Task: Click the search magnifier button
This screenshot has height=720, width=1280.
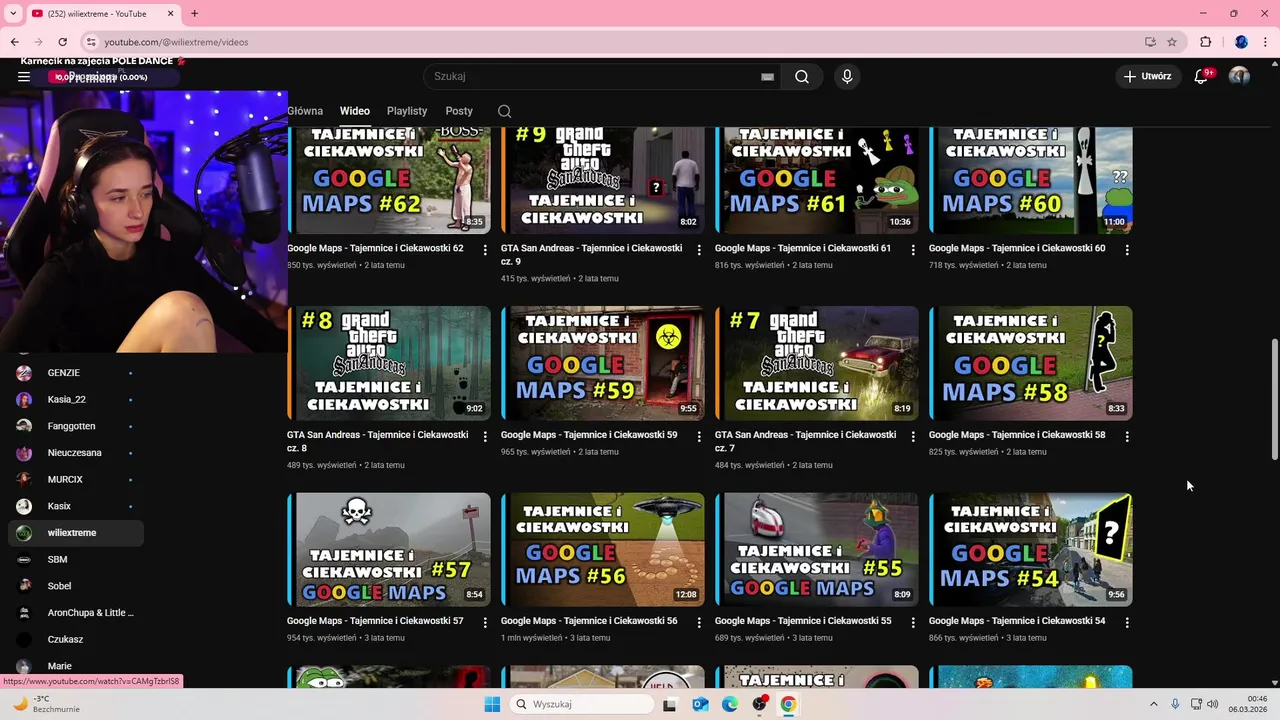Action: click(x=802, y=76)
